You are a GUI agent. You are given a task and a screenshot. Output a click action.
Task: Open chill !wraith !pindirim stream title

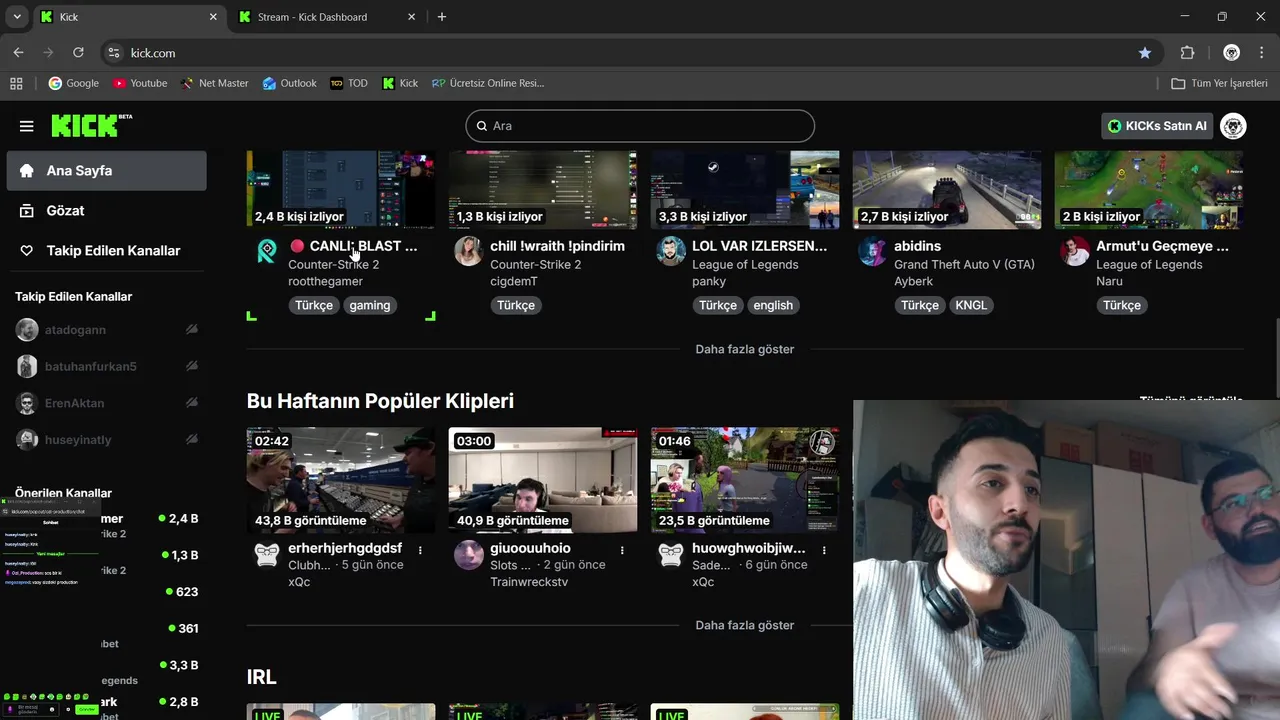(557, 246)
